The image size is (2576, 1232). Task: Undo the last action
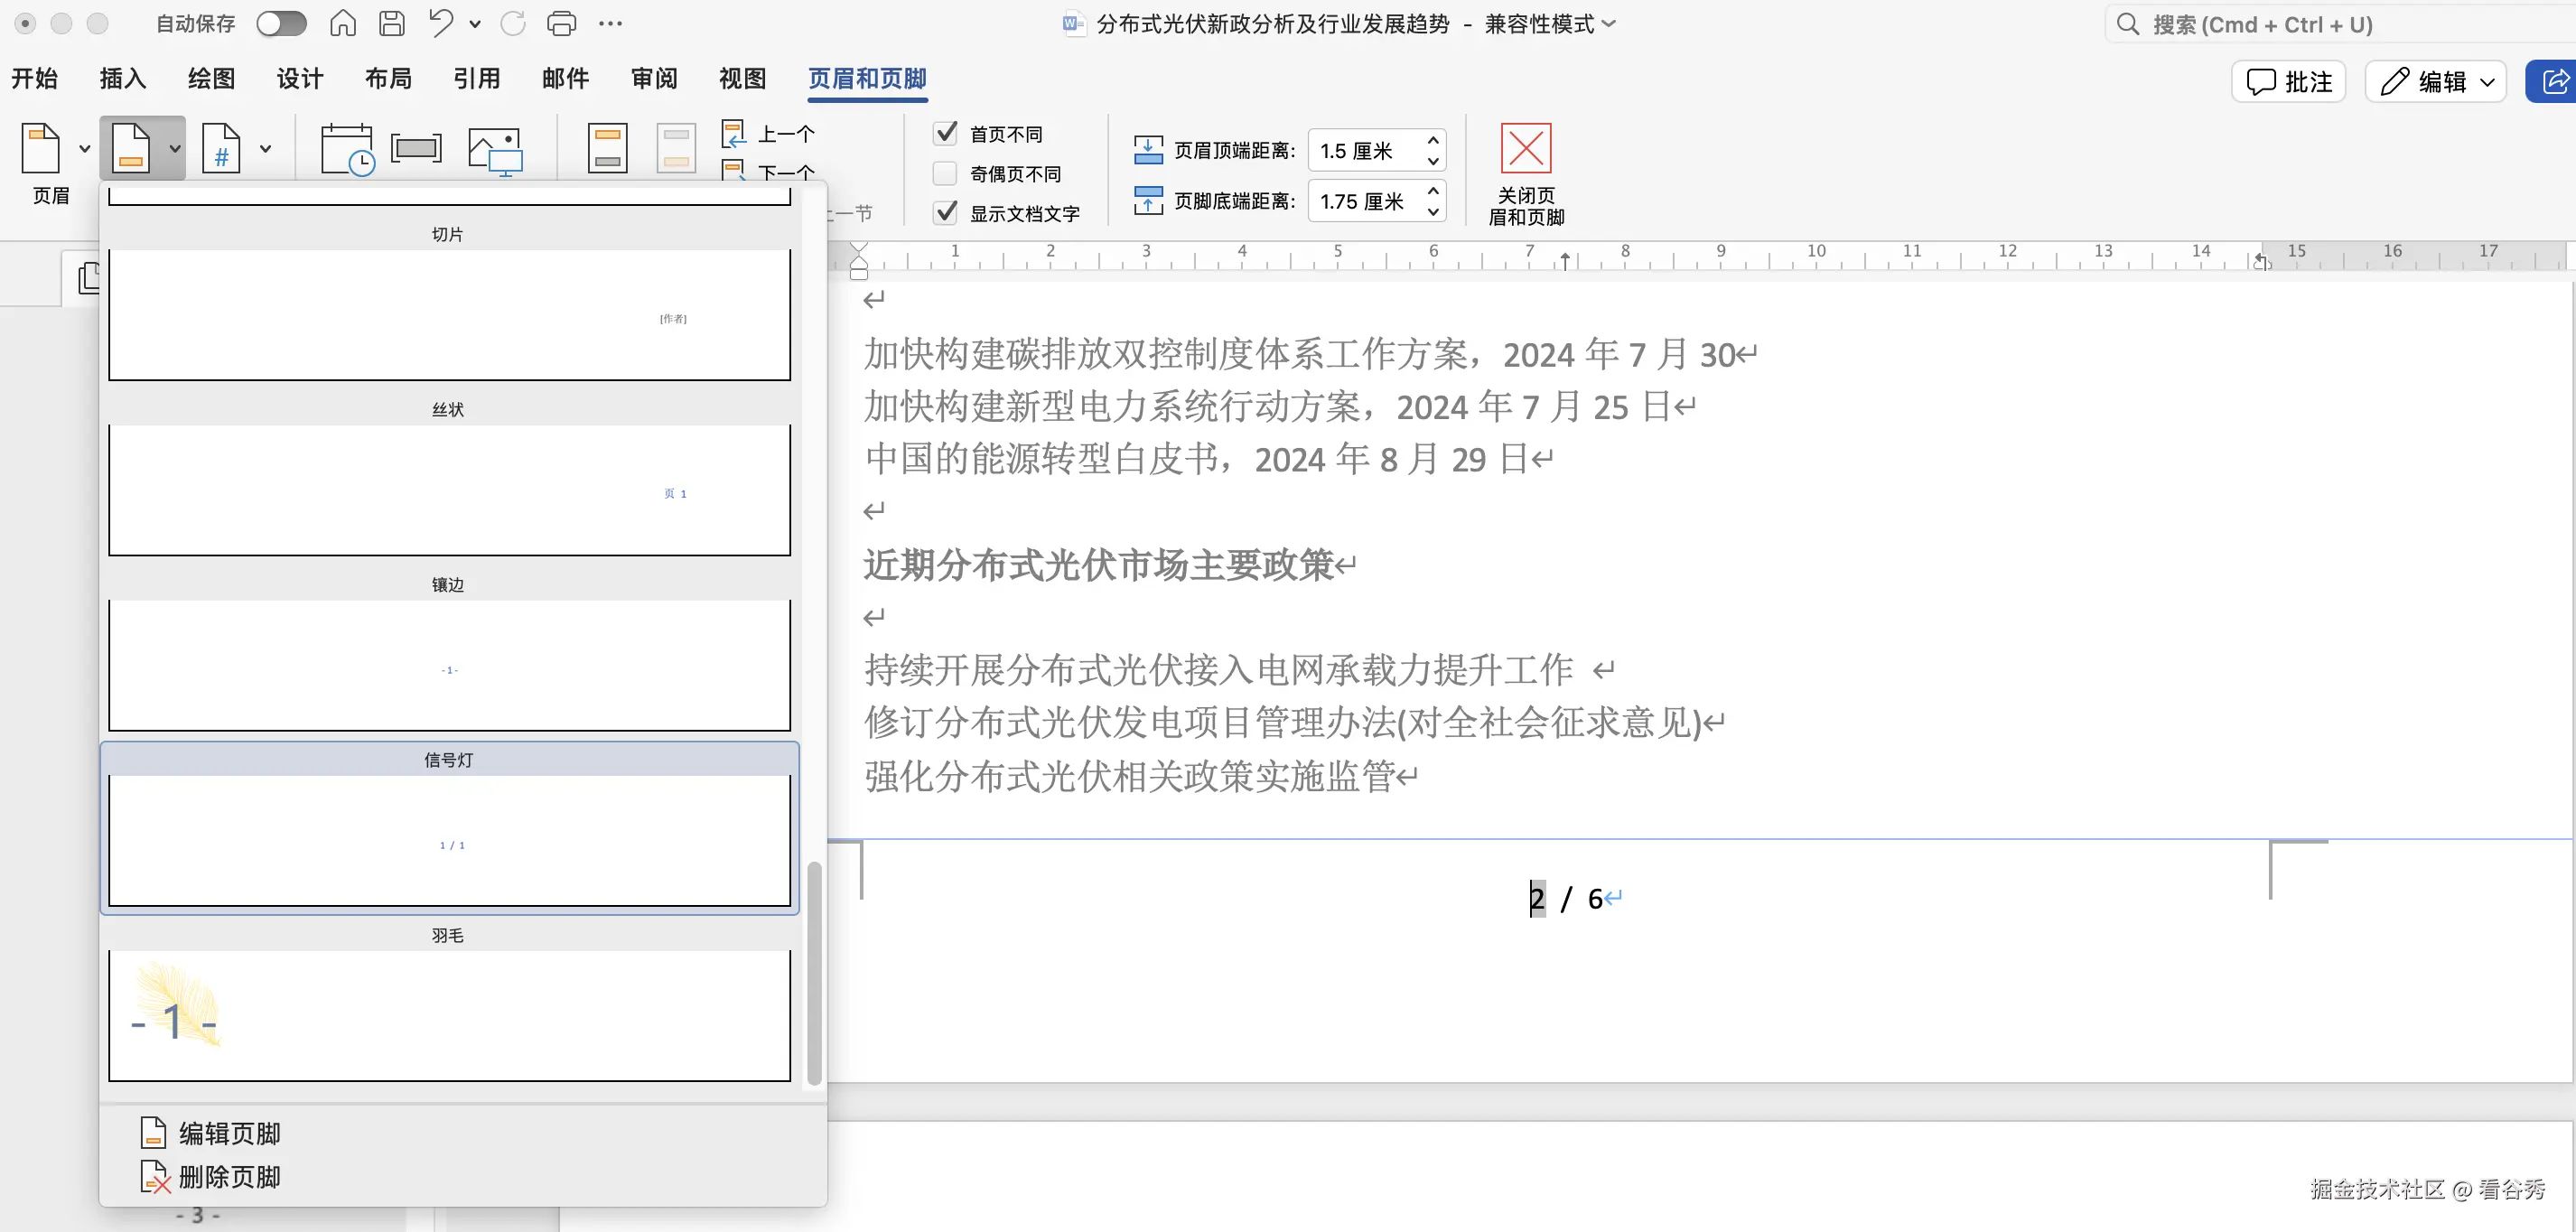(x=440, y=23)
